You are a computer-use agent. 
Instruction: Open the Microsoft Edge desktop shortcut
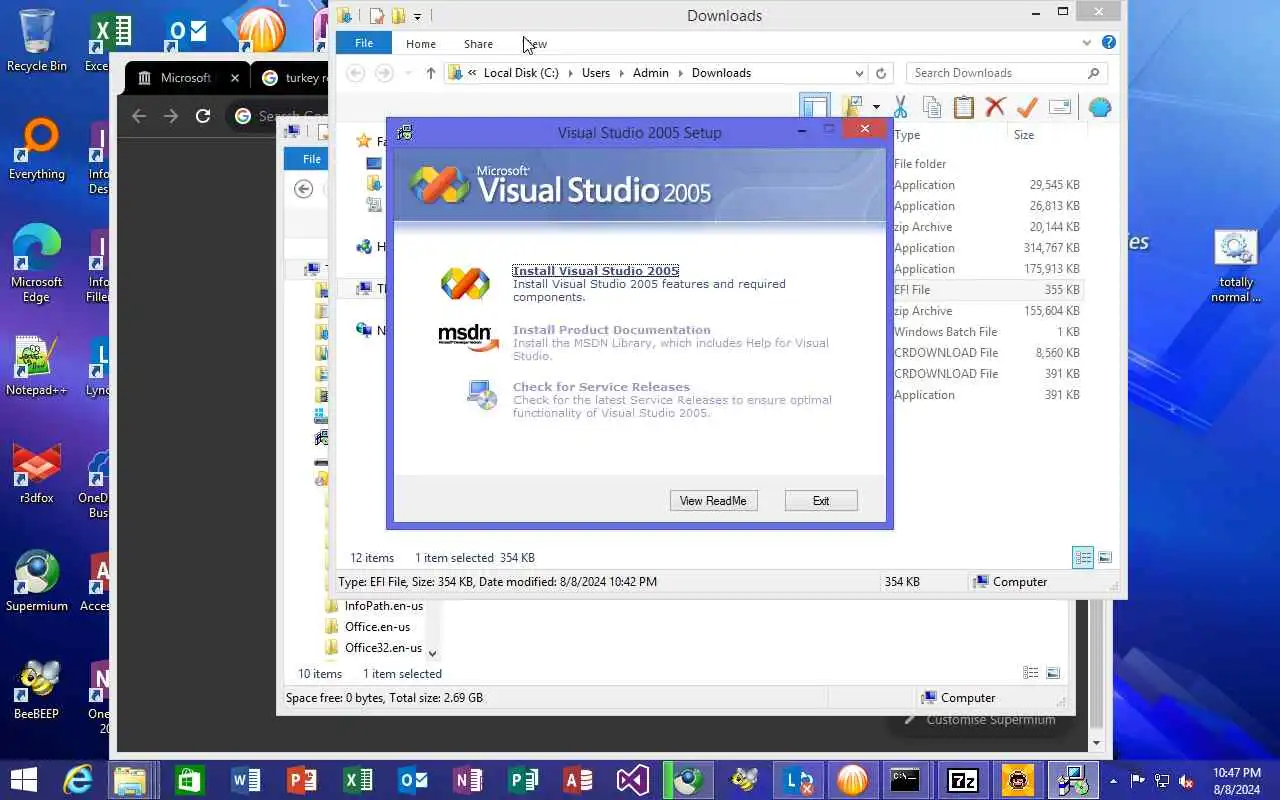(37, 264)
